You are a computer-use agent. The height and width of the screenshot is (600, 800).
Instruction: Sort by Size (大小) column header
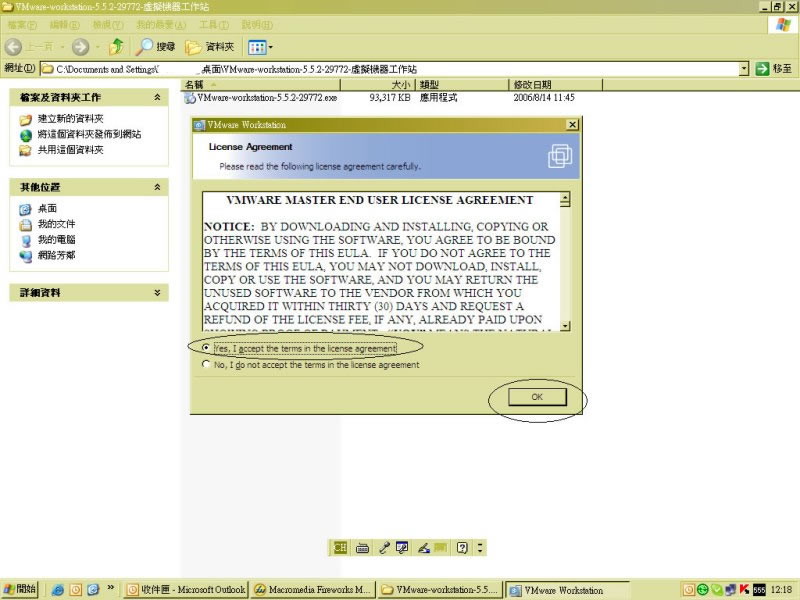[x=378, y=85]
